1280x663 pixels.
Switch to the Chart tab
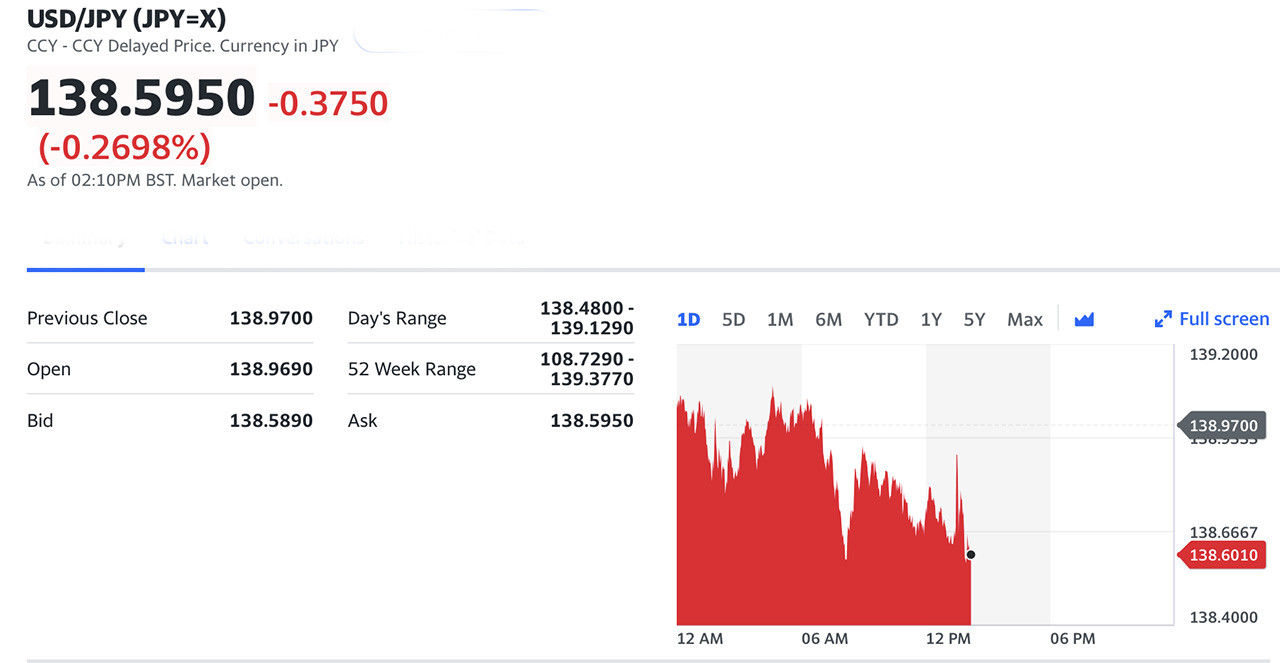click(x=185, y=239)
